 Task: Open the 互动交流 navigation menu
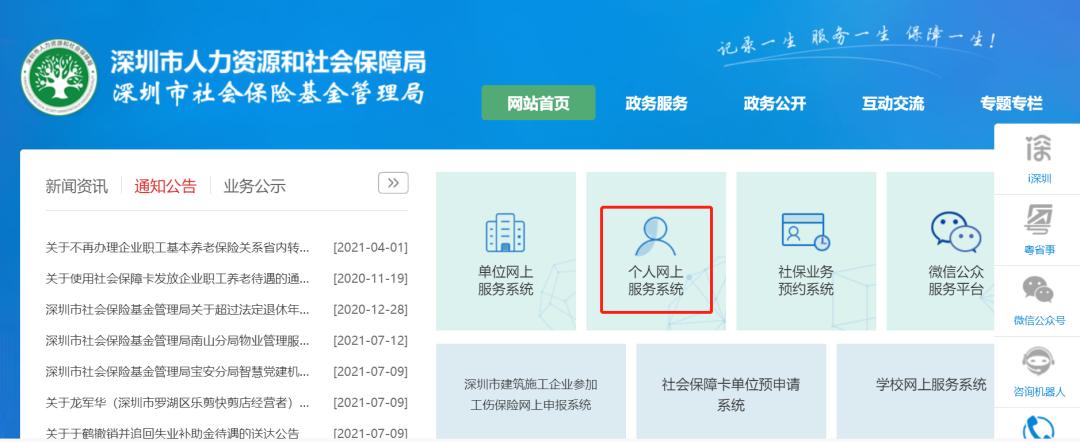893,103
